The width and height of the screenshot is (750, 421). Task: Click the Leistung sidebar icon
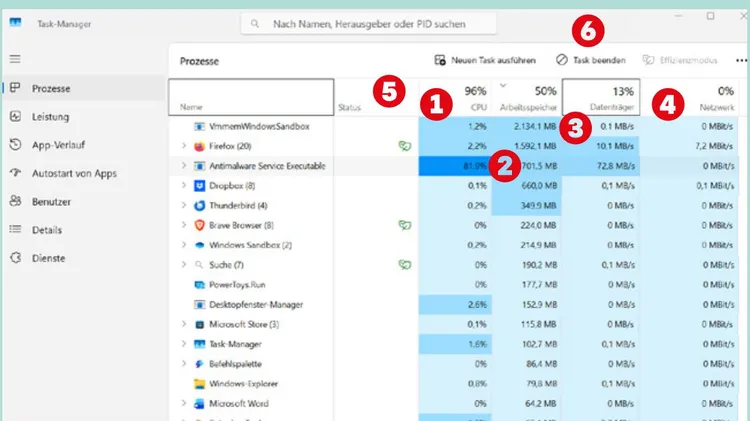[x=15, y=116]
